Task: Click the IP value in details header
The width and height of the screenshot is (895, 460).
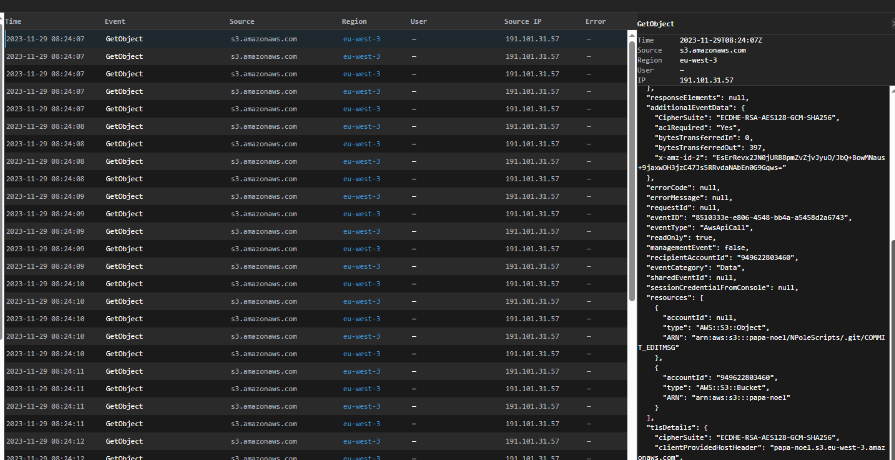Action: coord(706,80)
